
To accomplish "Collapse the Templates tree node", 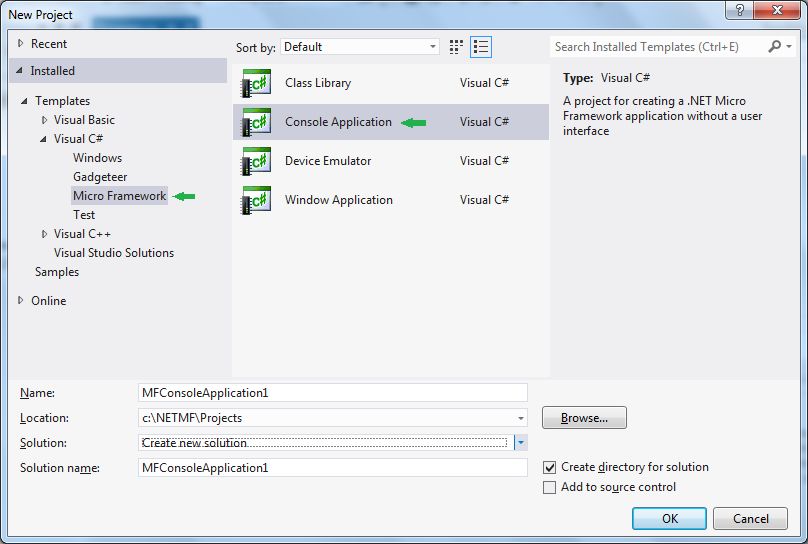I will (x=24, y=101).
